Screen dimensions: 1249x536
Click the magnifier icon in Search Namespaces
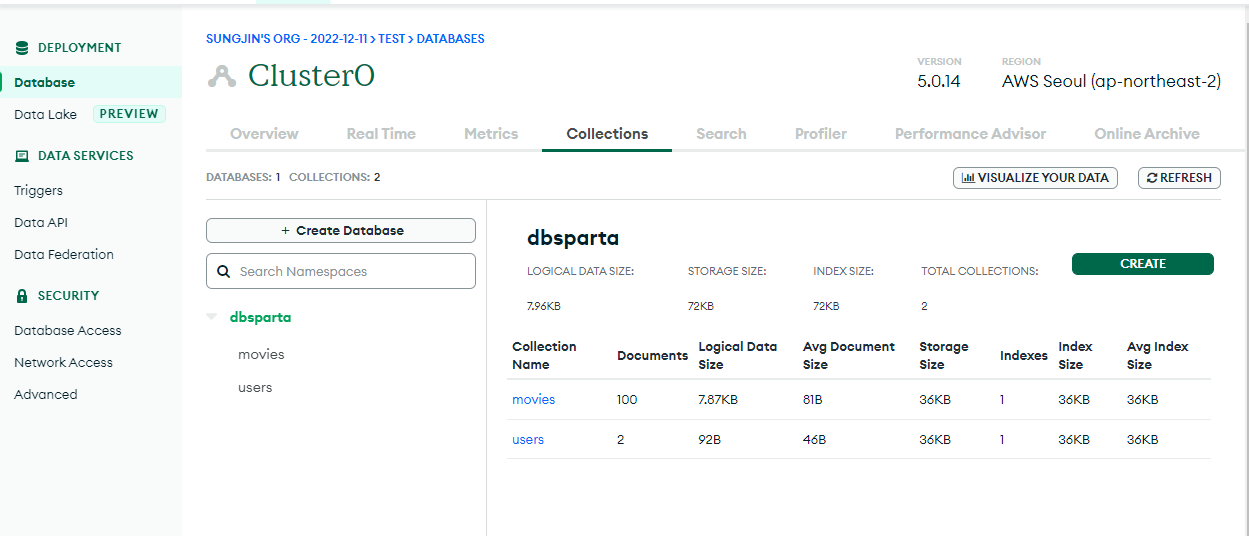(x=224, y=271)
